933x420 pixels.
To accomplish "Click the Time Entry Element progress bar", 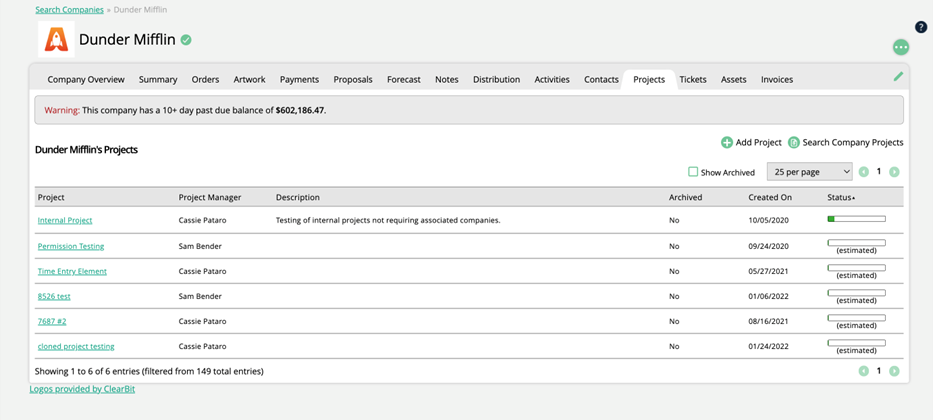I will pos(856,268).
